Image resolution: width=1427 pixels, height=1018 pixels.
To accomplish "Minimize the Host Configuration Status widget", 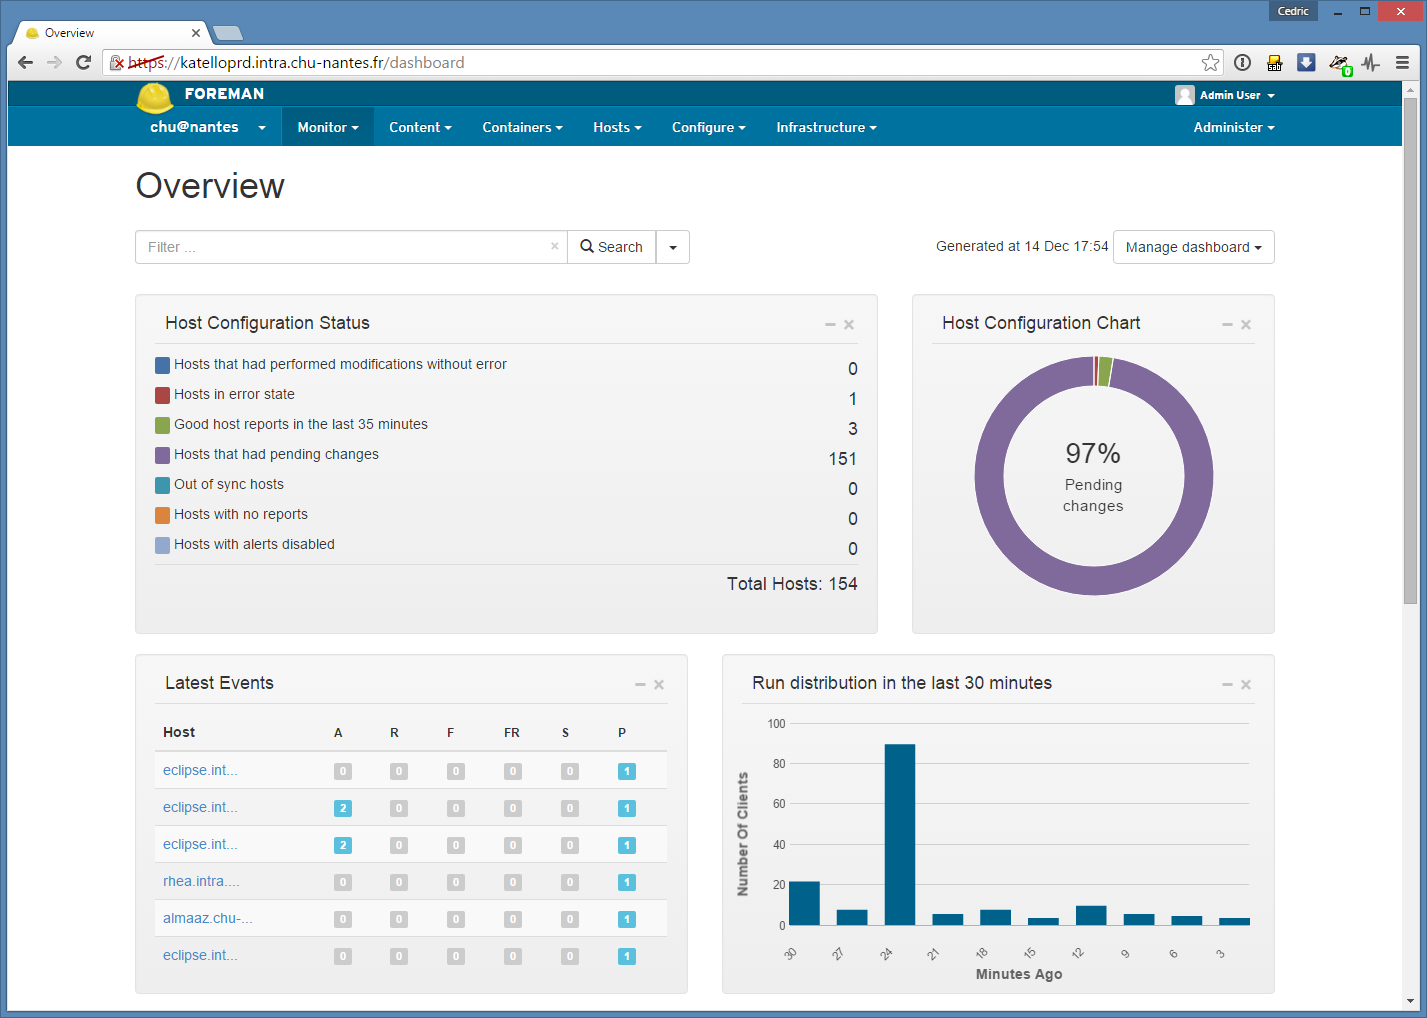I will coord(830,324).
